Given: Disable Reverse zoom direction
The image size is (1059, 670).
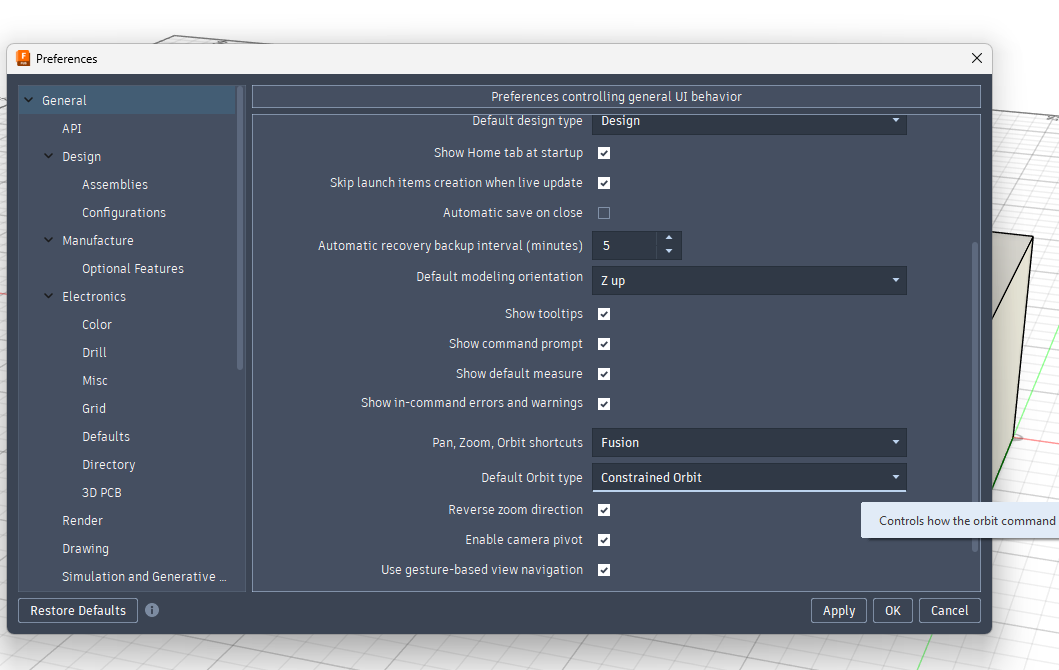Looking at the screenshot, I should [604, 510].
